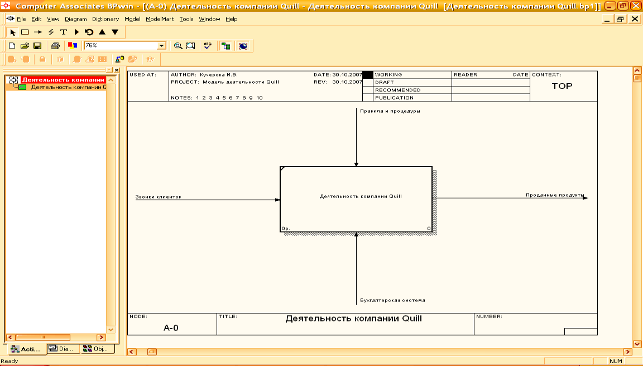Open the Diagram menu
Screen dimensions: 643x366
pos(76,19)
